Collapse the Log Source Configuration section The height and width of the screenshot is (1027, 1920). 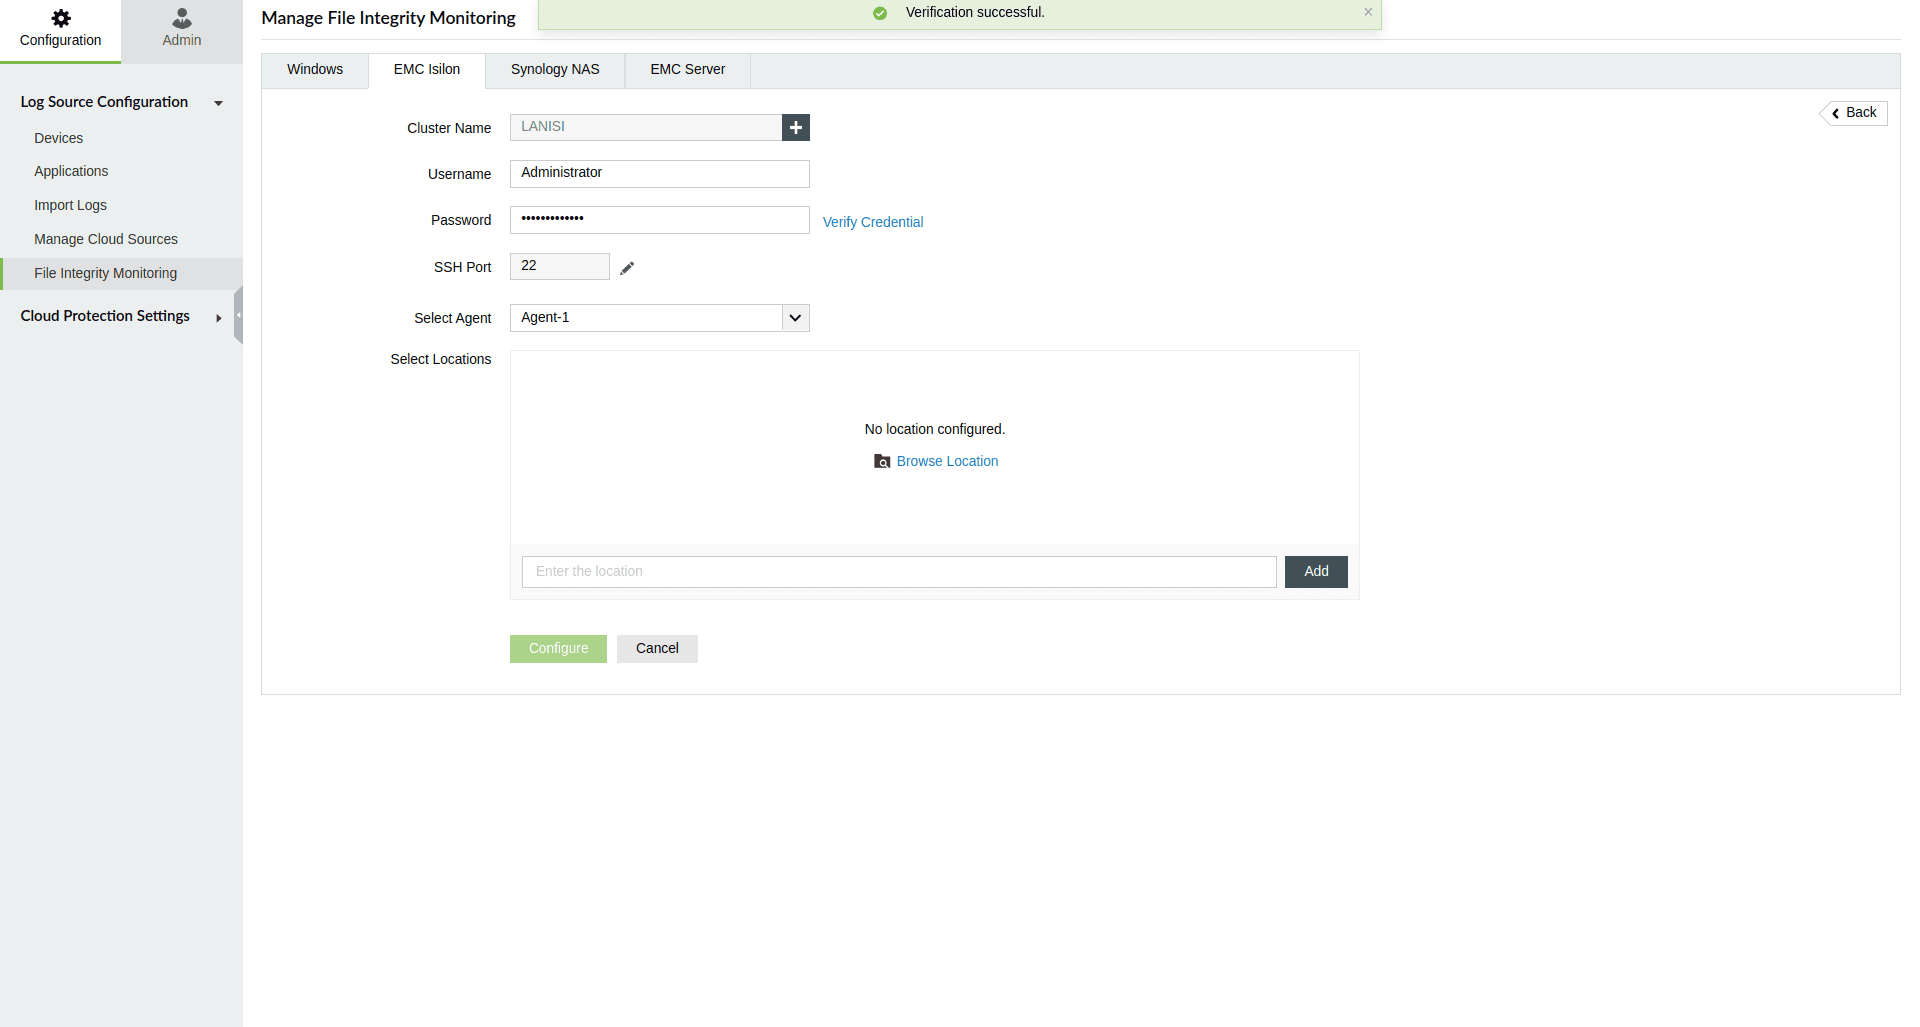218,102
